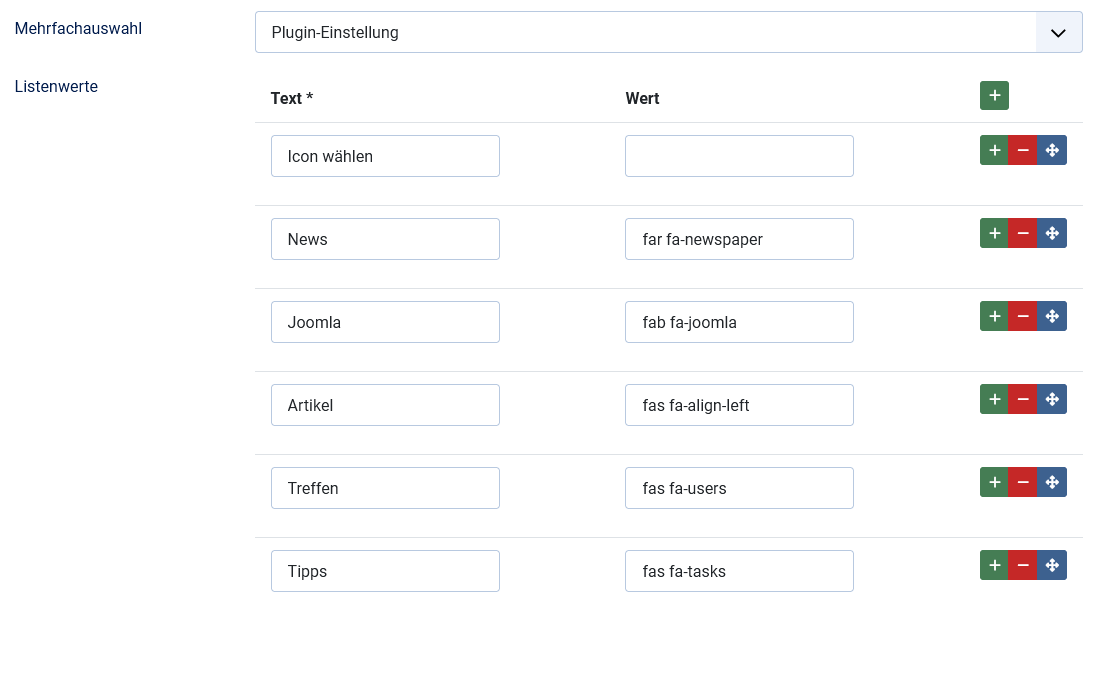Click the move handle of the News row
The image size is (1110, 674).
pos(1052,233)
